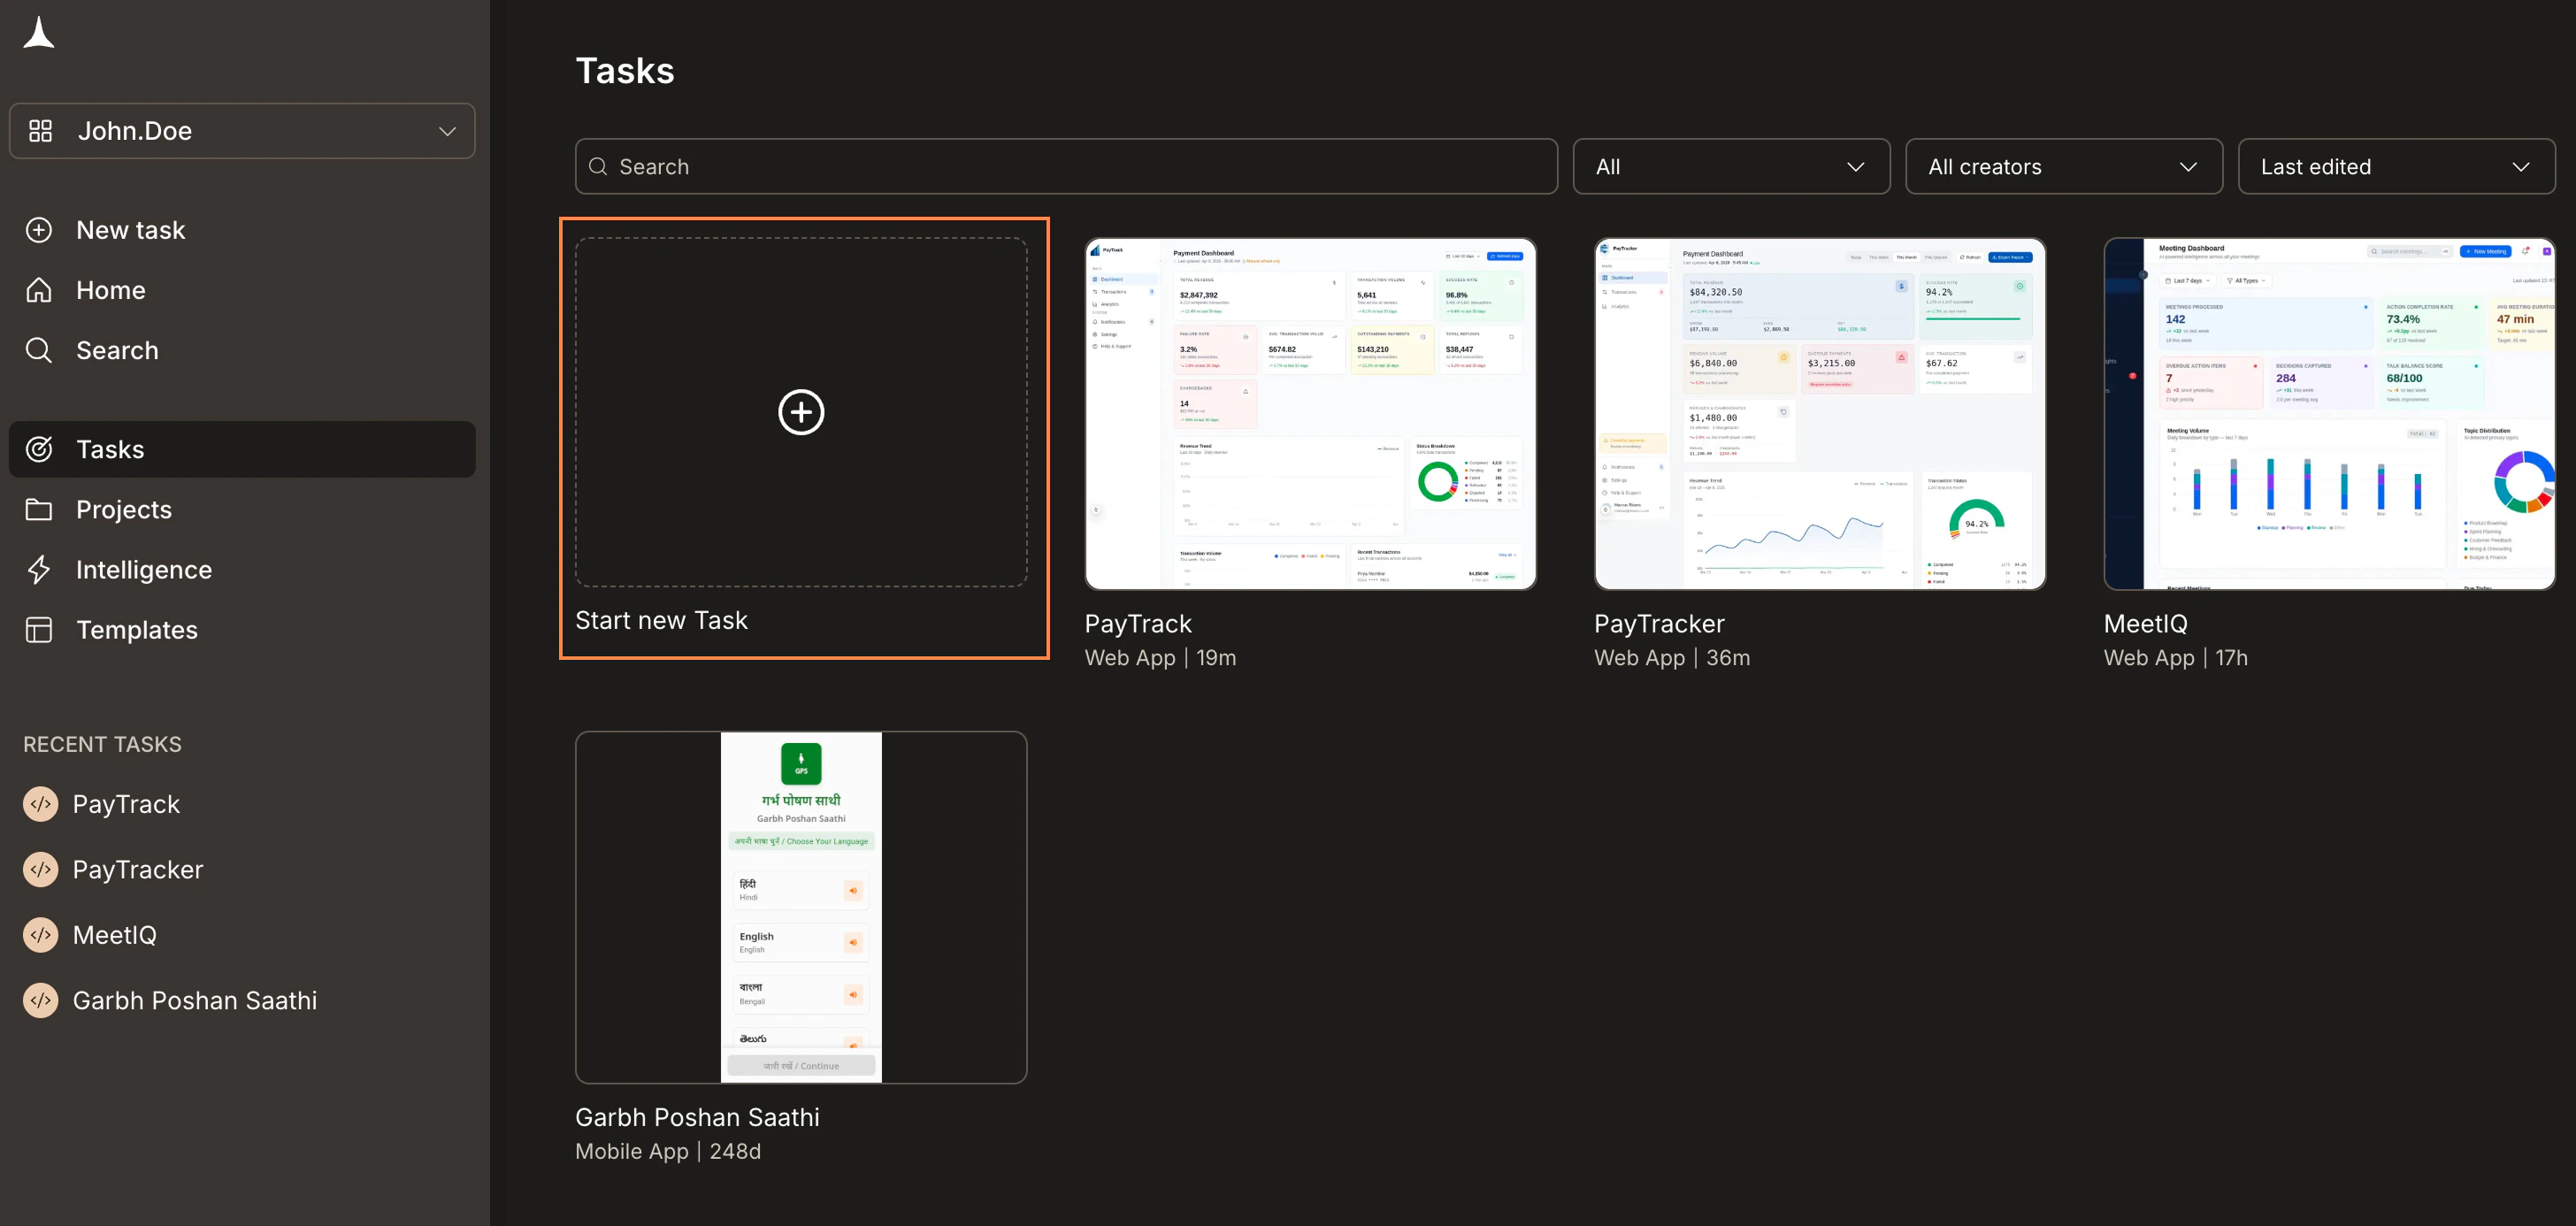Click the app logo at top of sidebar

39,33
